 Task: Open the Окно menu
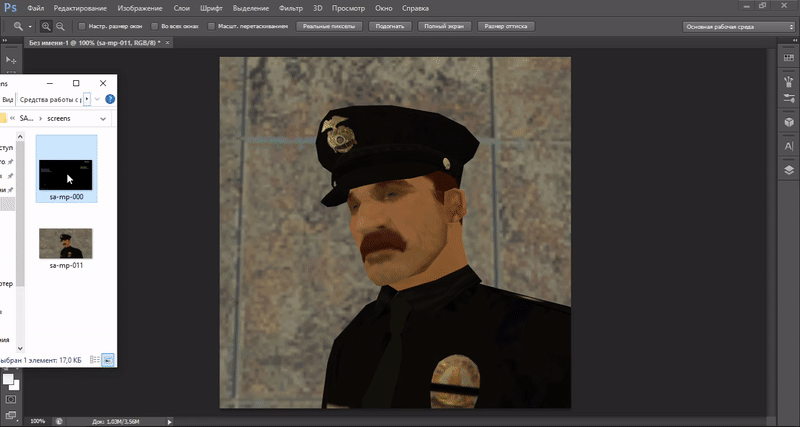point(384,8)
